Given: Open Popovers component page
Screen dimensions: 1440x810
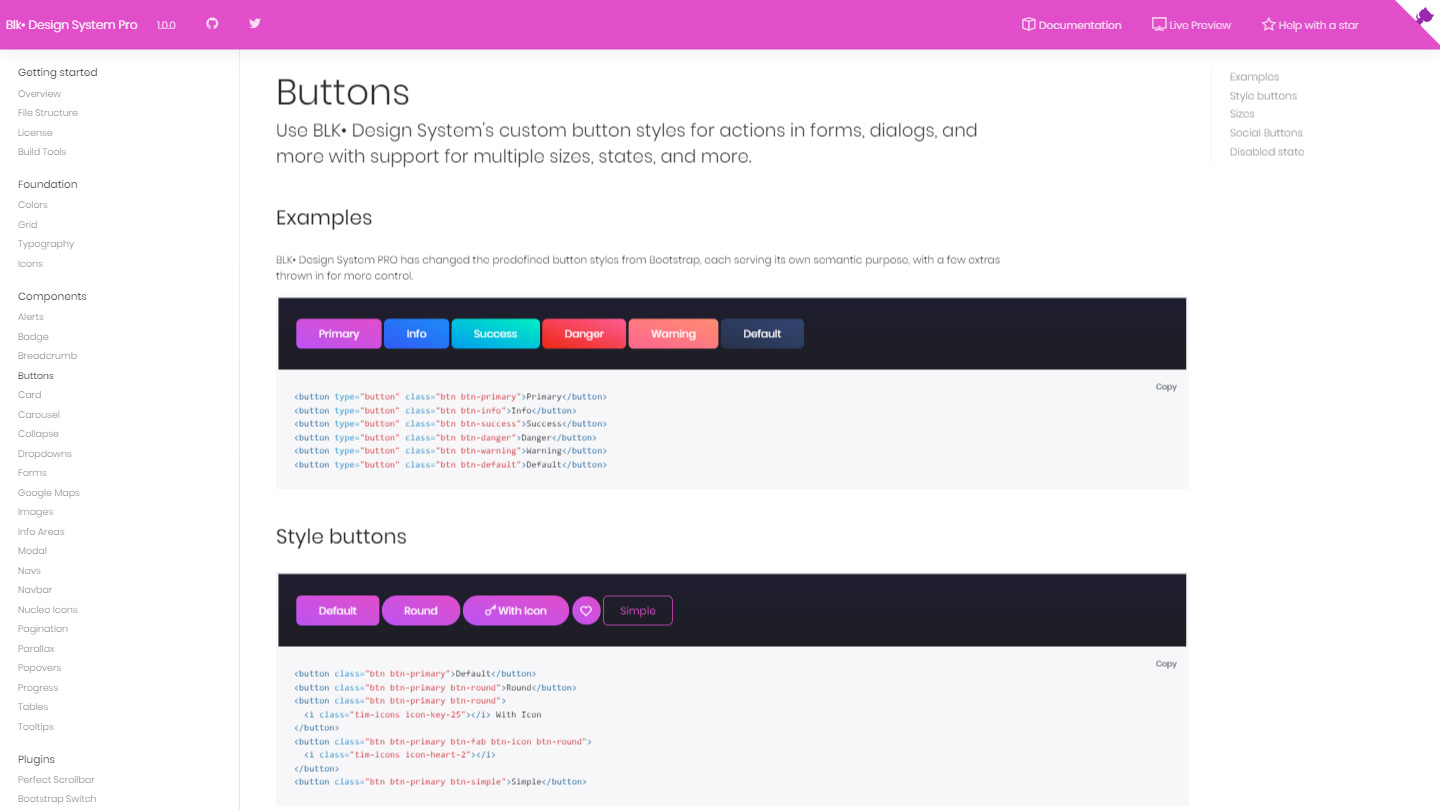Looking at the screenshot, I should point(39,668).
